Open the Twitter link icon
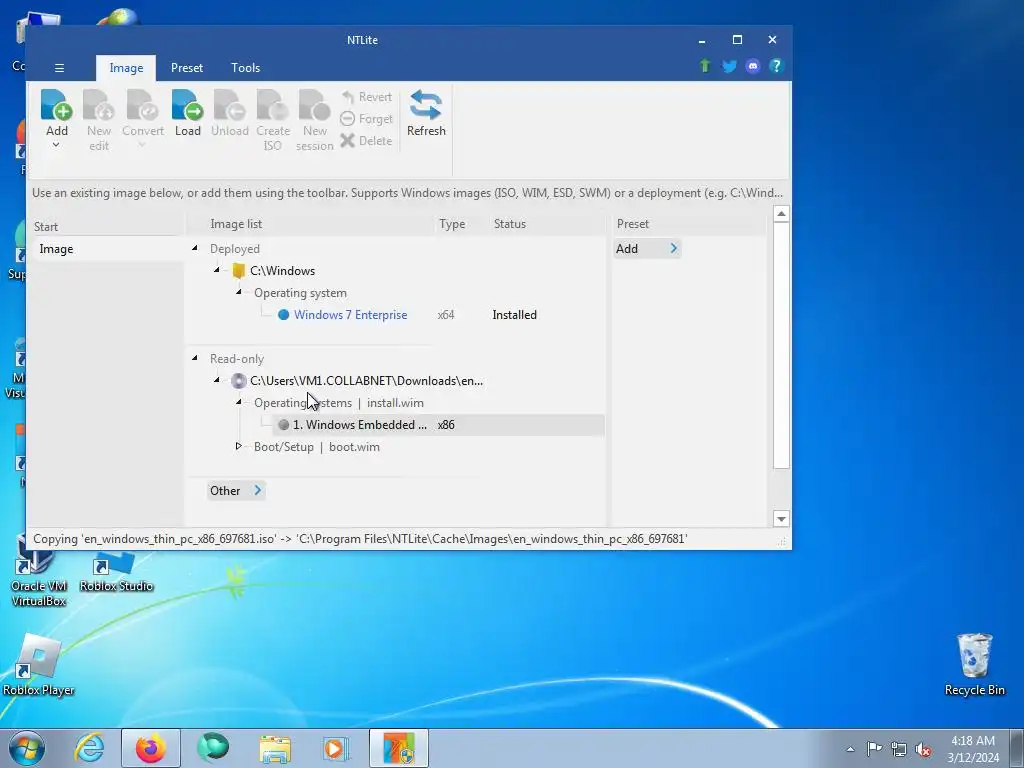1024x768 pixels. click(x=729, y=66)
